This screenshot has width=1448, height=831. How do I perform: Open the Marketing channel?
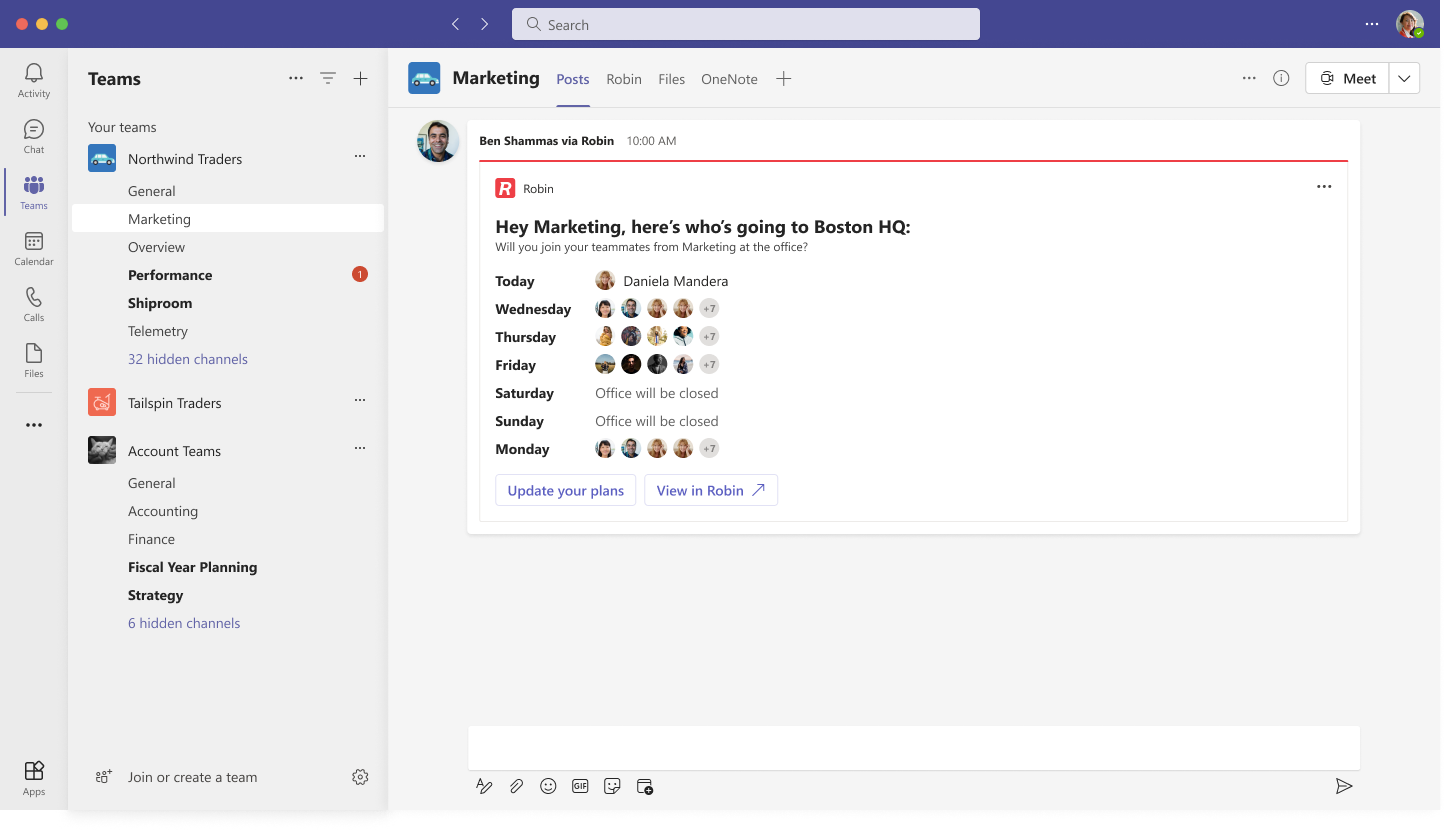(228, 219)
